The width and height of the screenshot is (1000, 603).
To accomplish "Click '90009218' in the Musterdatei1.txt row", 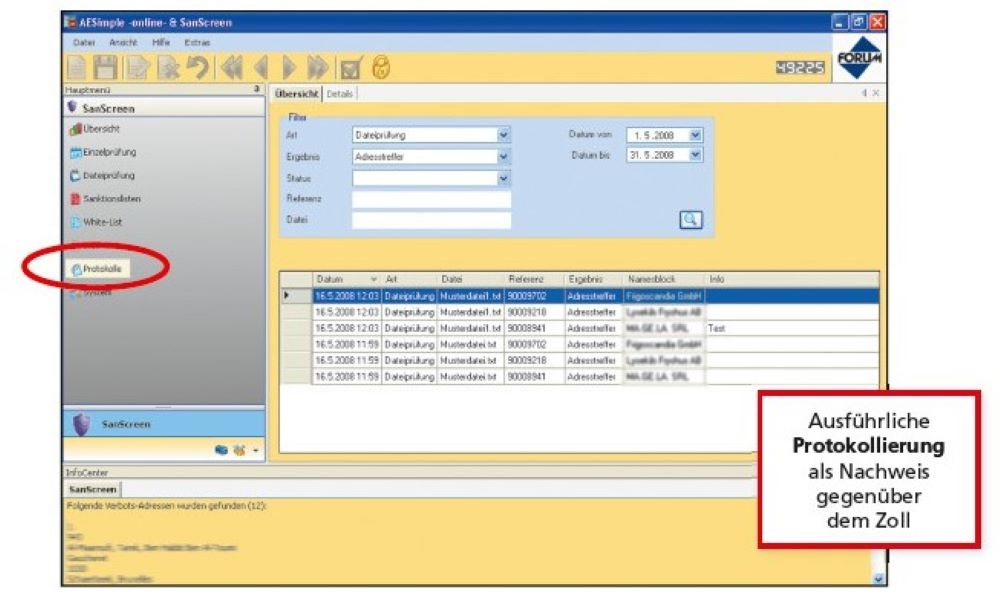I will click(534, 312).
